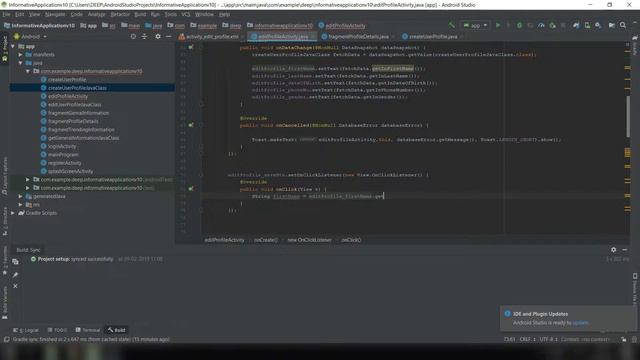Open the Logcat tool window
This screenshot has height=360, width=640.
point(26,330)
